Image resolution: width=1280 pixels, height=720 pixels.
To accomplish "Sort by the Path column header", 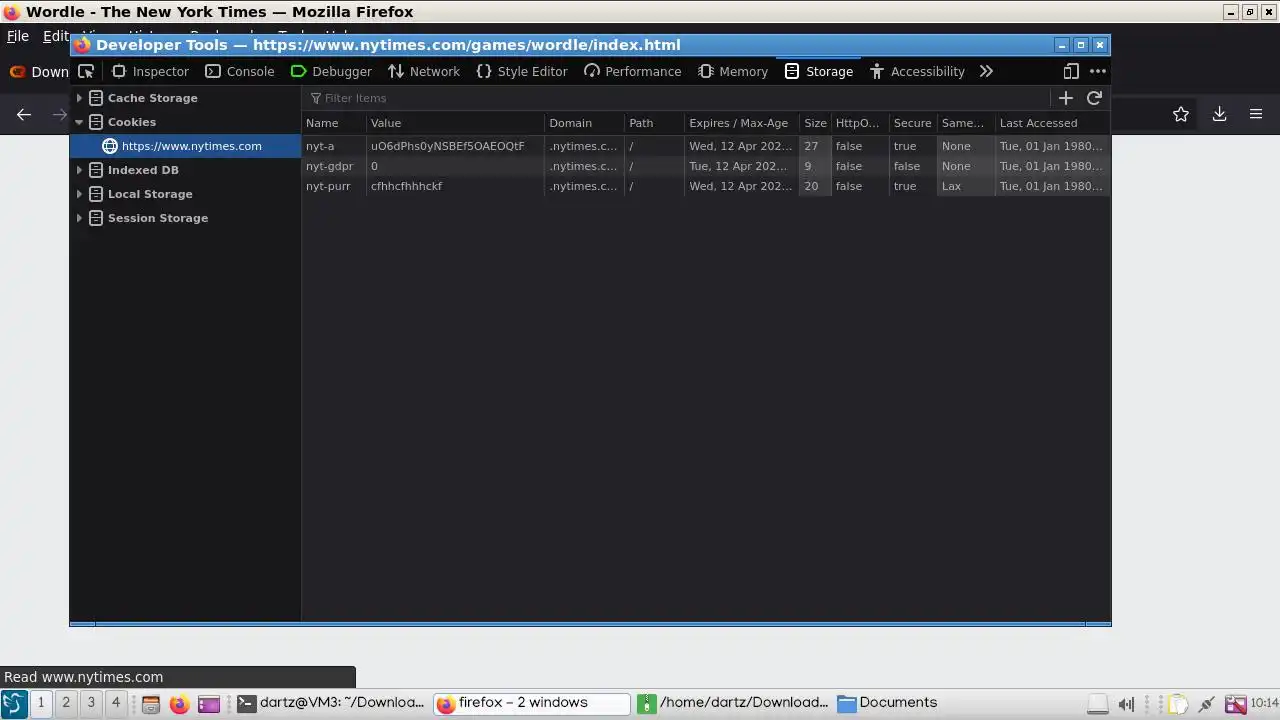I will (655, 123).
